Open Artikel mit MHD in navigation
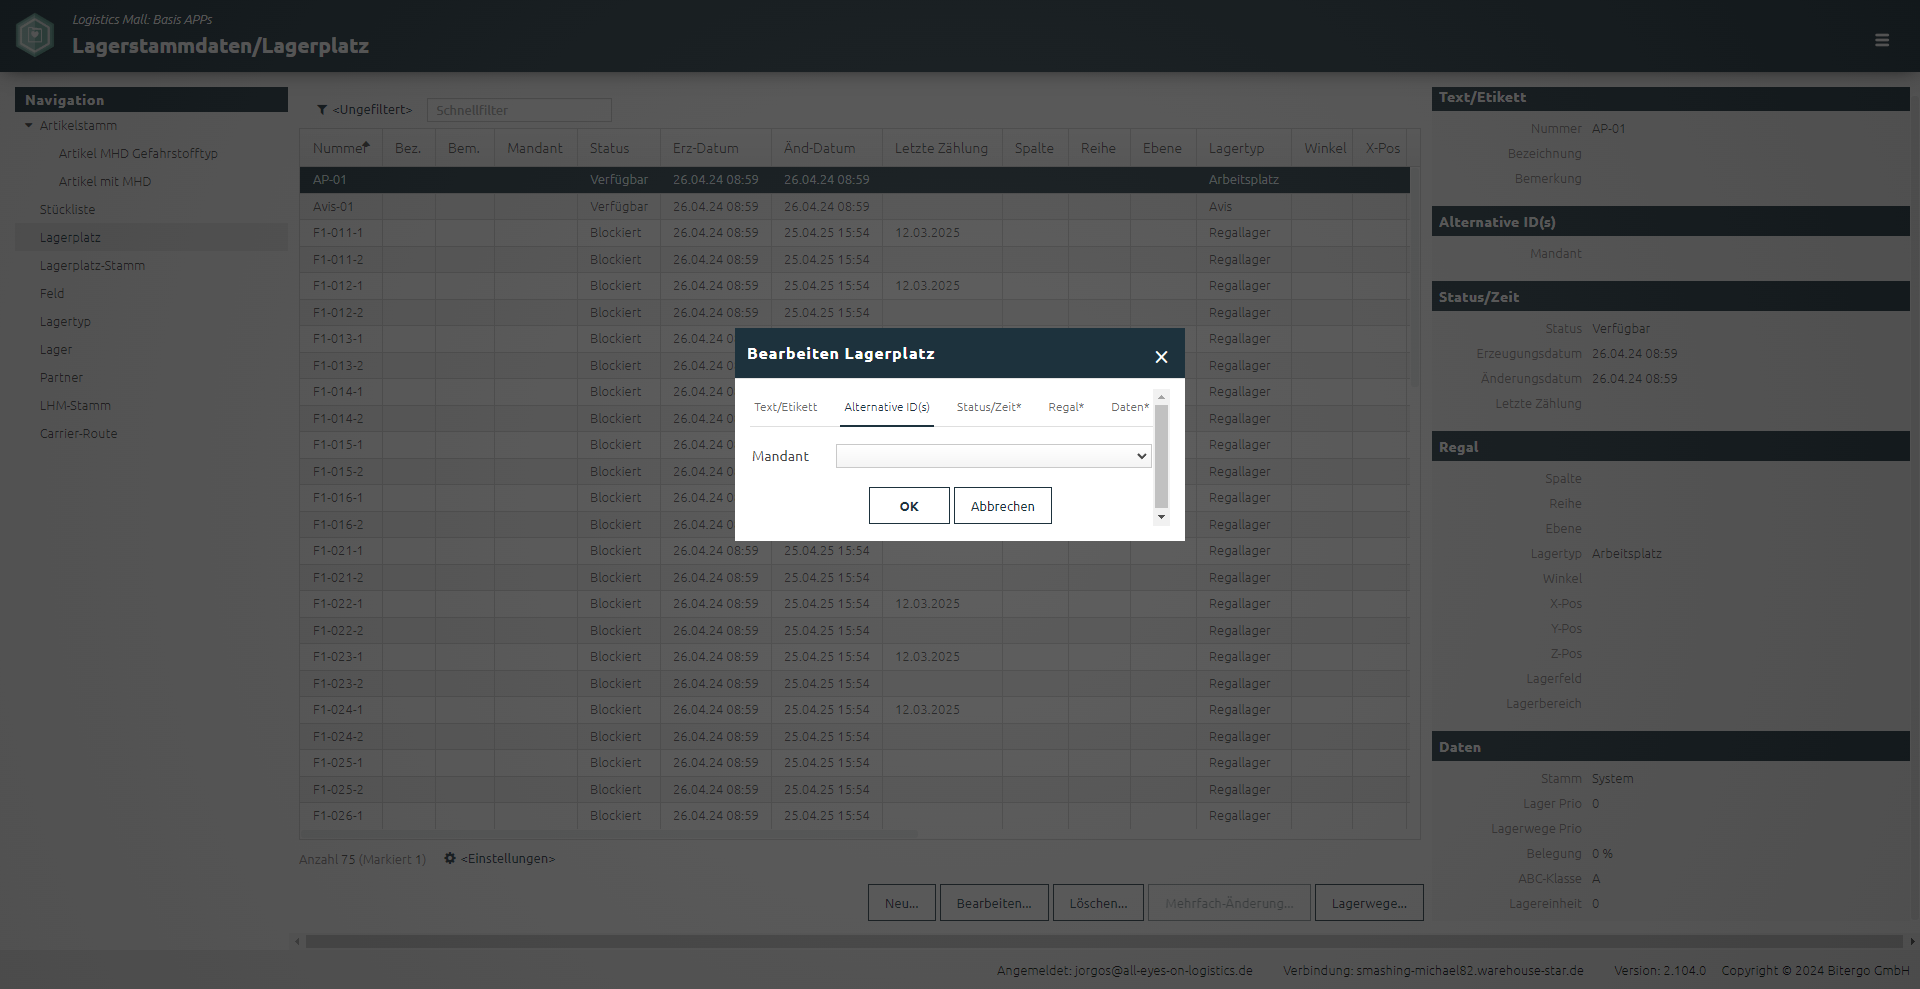 (105, 181)
